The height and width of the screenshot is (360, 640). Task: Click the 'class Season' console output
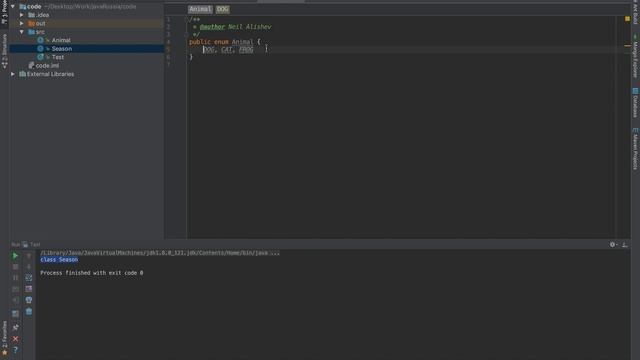click(x=59, y=260)
